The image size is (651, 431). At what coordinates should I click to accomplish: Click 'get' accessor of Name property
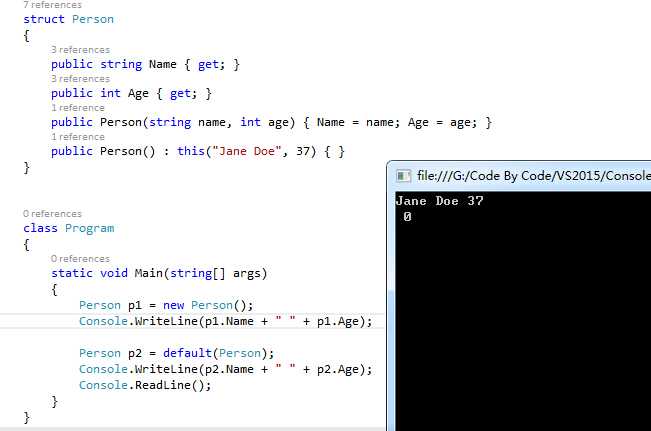pos(208,65)
